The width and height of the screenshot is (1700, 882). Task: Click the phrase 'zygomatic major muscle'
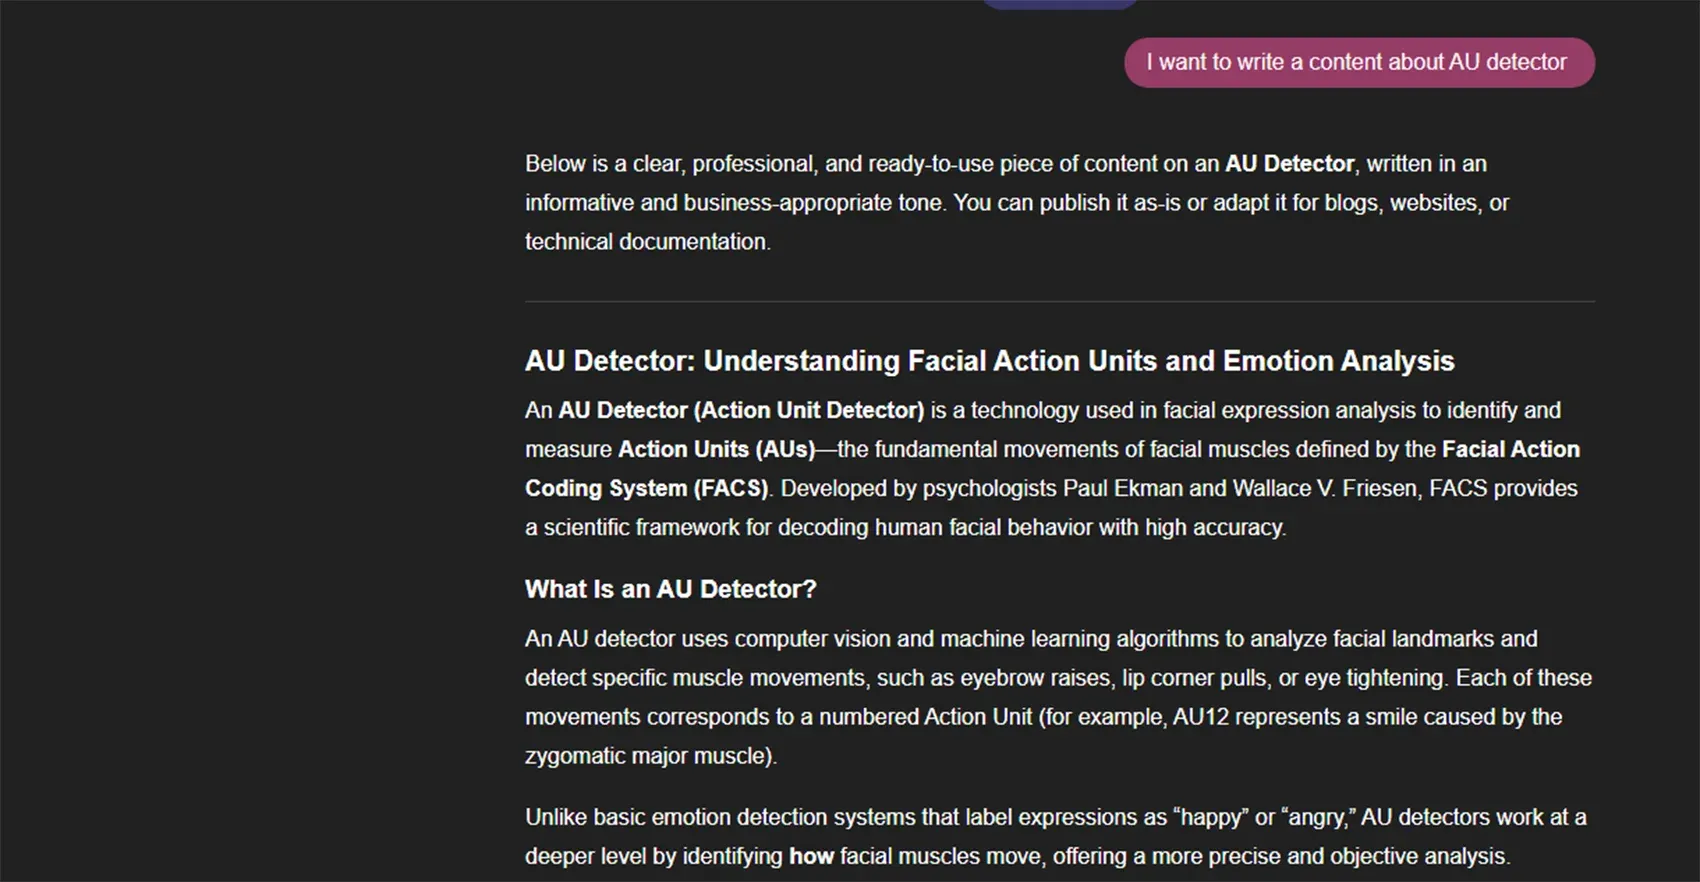647,756
